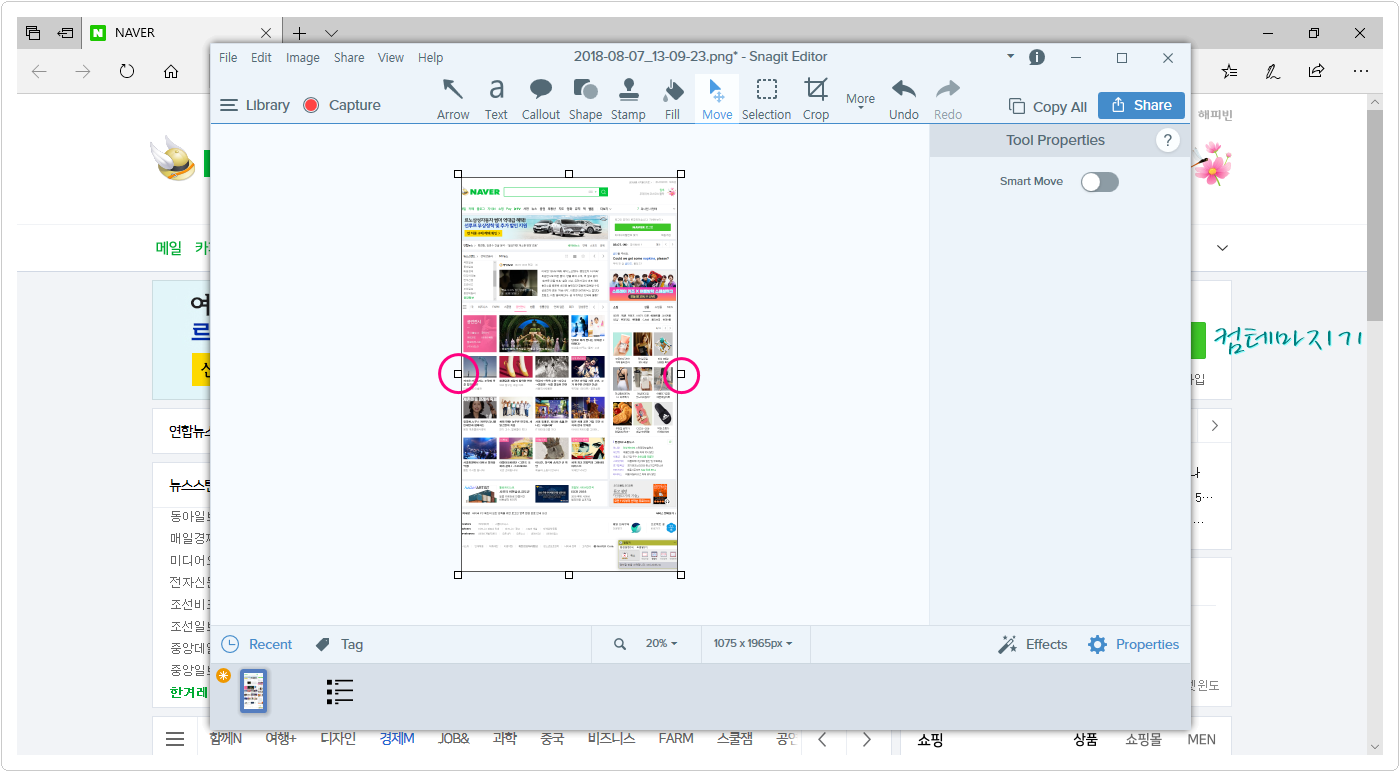The image size is (1400, 772).
Task: Go to Edge home page
Action: (171, 71)
